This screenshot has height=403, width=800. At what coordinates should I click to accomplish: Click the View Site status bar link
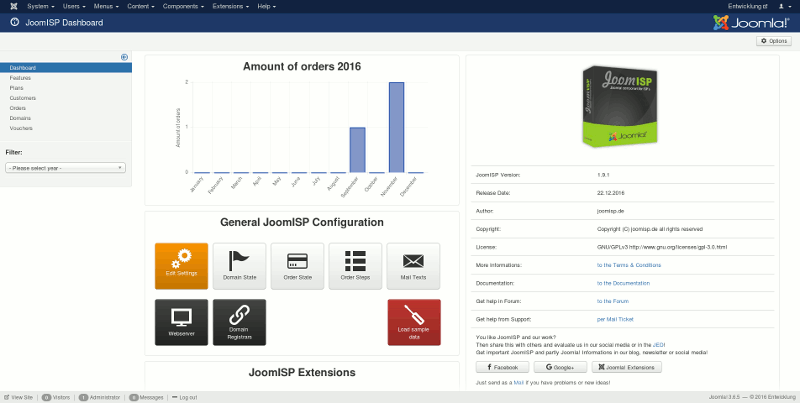click(18, 397)
